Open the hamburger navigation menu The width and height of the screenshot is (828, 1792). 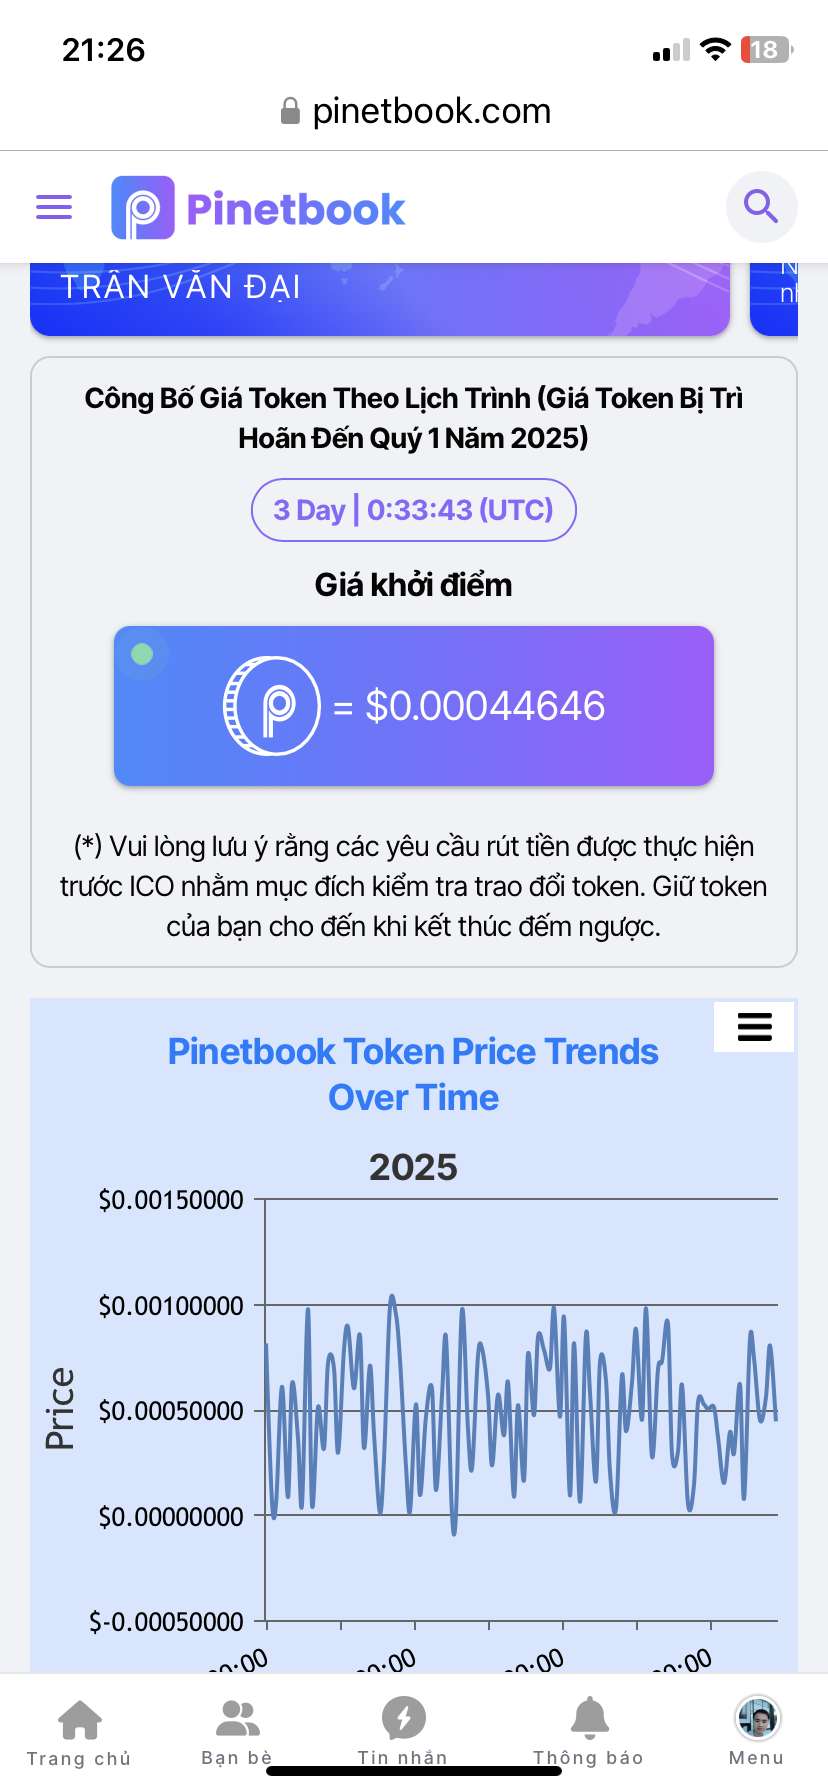pos(54,207)
